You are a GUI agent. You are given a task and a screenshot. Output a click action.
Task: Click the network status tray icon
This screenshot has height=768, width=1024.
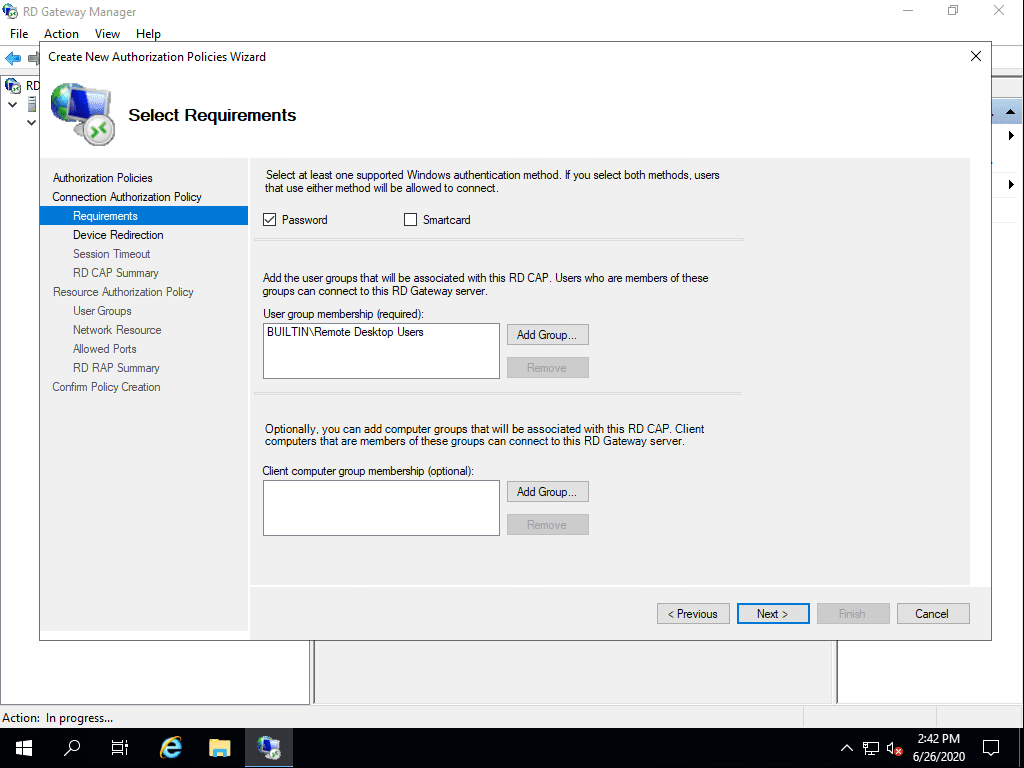(x=871, y=748)
